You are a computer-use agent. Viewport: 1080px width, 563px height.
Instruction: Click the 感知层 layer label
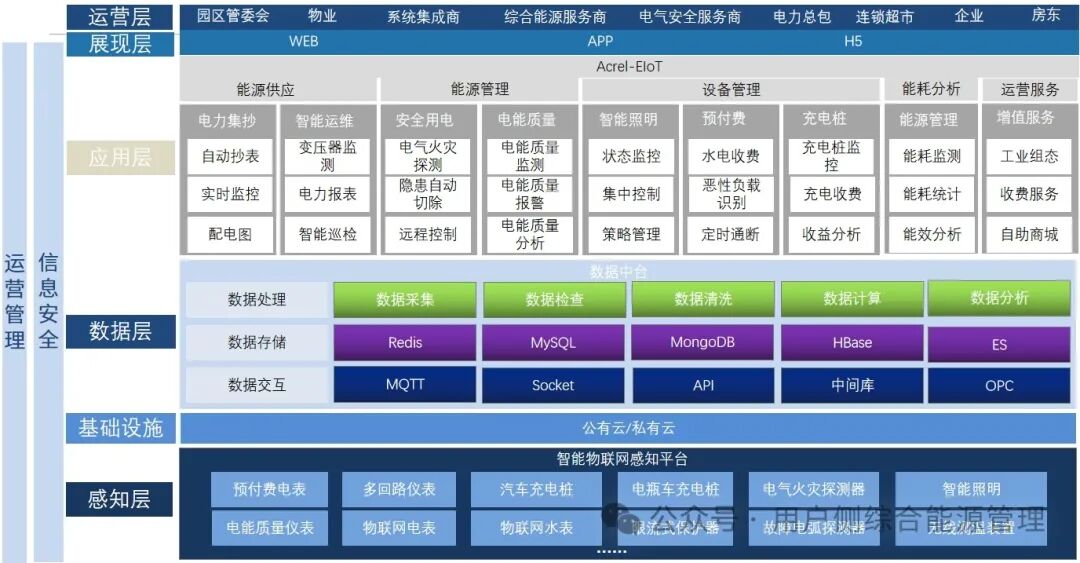pos(119,499)
